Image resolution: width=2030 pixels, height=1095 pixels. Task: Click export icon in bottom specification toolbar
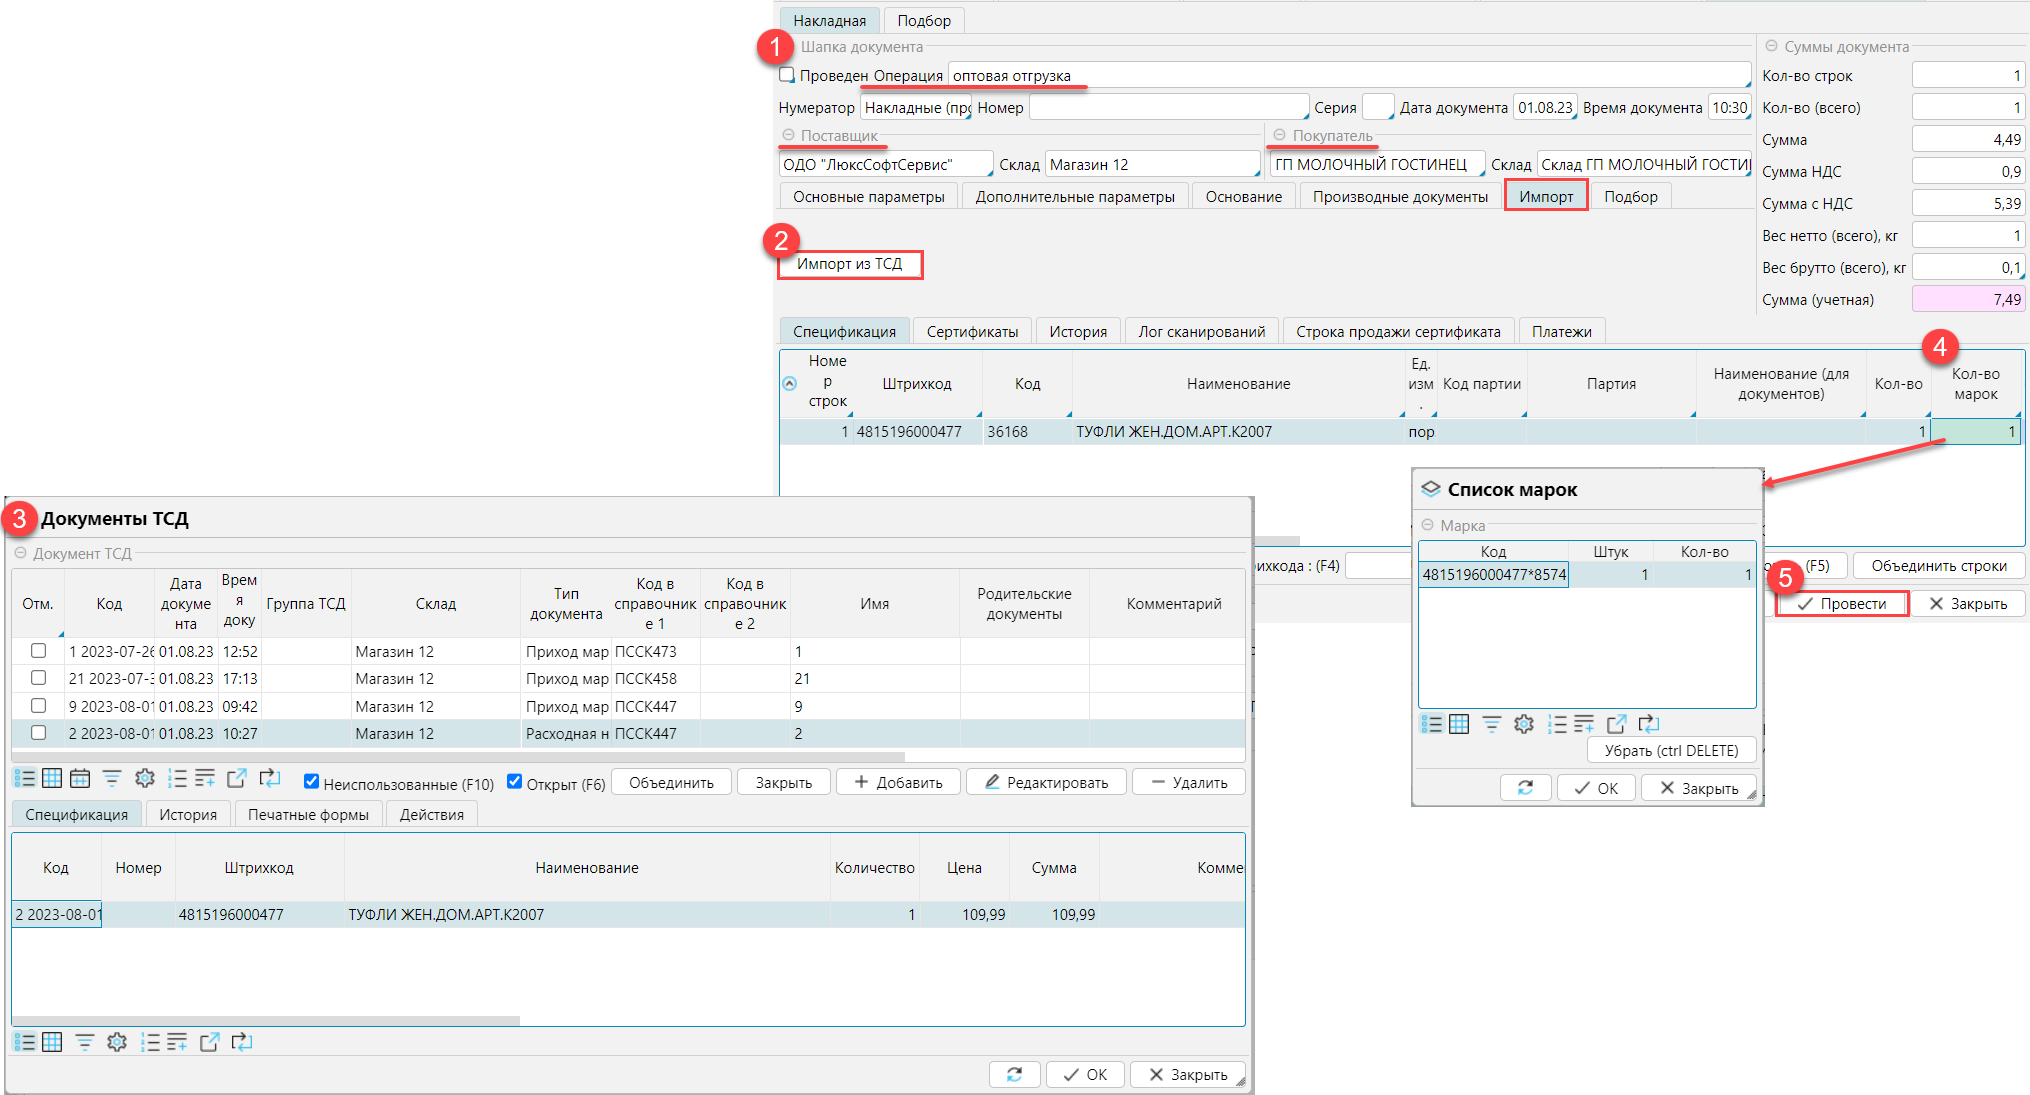pos(209,1042)
